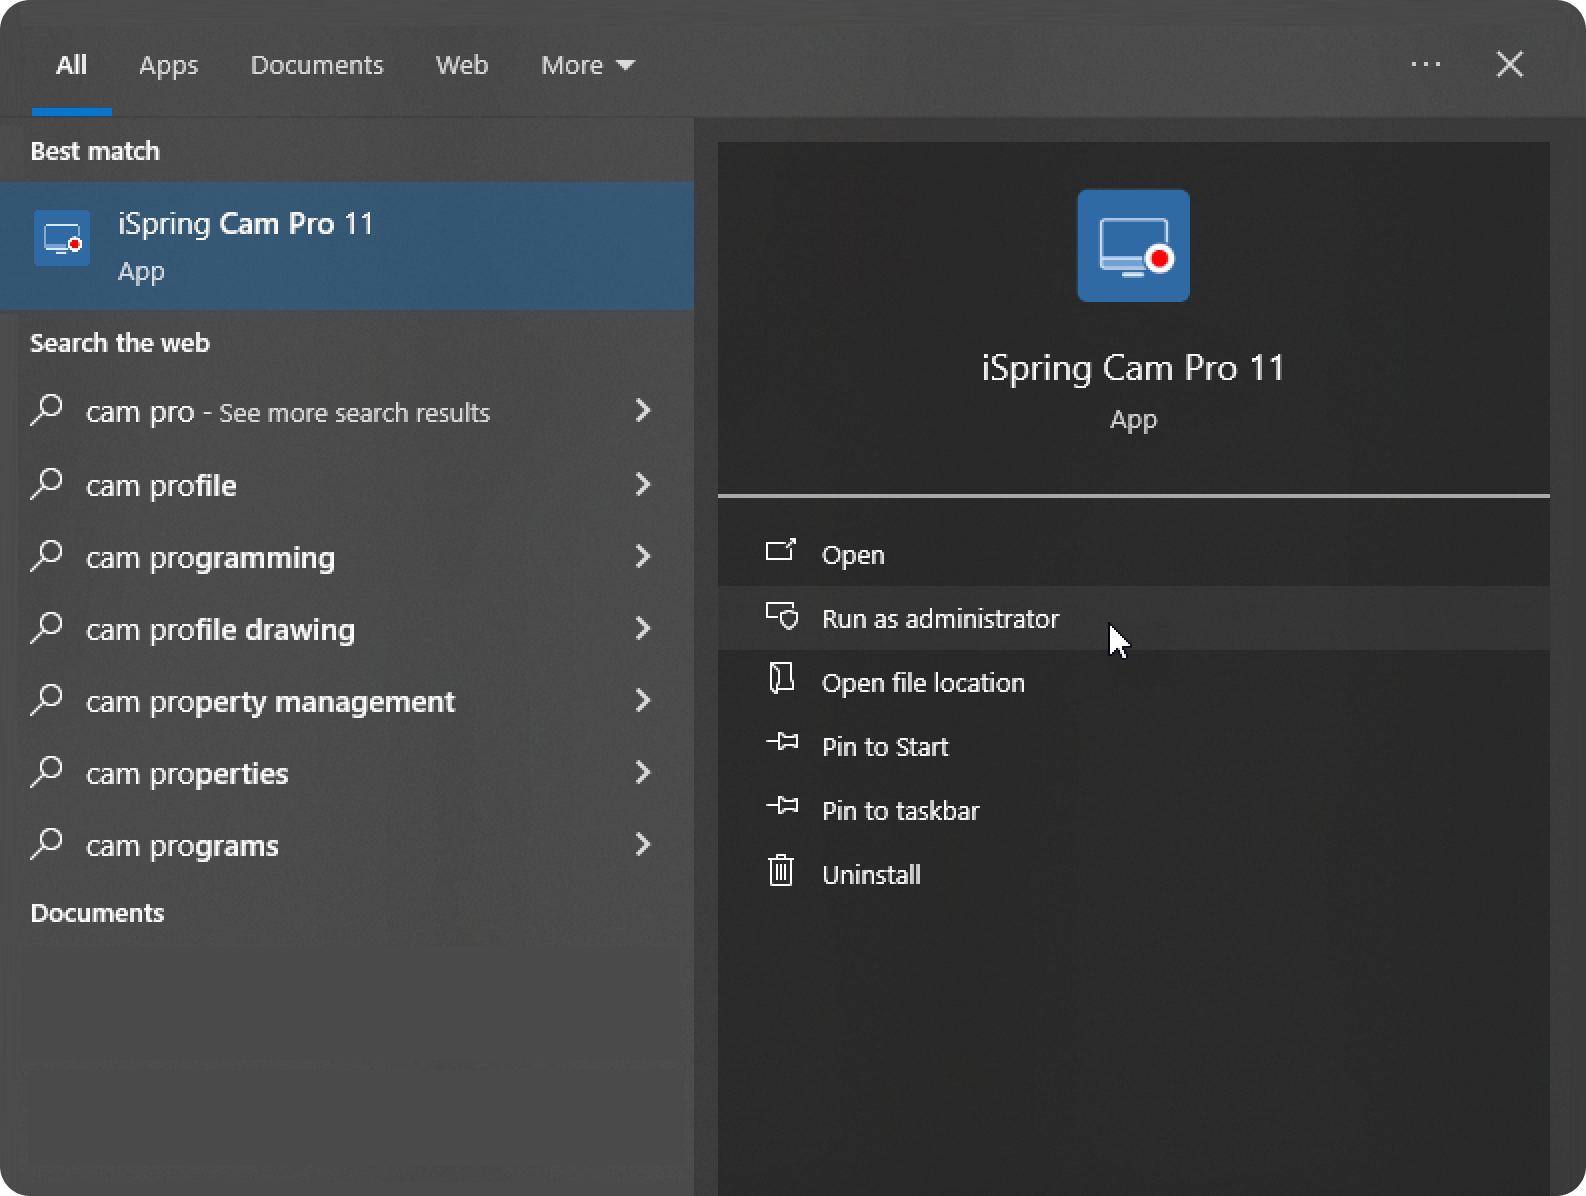This screenshot has width=1586, height=1196.
Task: Switch to the Apps tab
Action: [168, 65]
